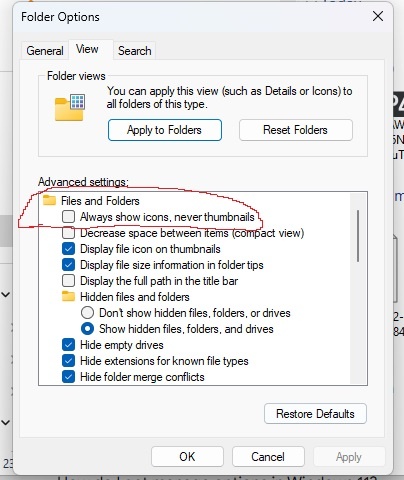This screenshot has height=480, width=404.
Task: Enable Always show icons, never thumbnails
Action: click(69, 217)
